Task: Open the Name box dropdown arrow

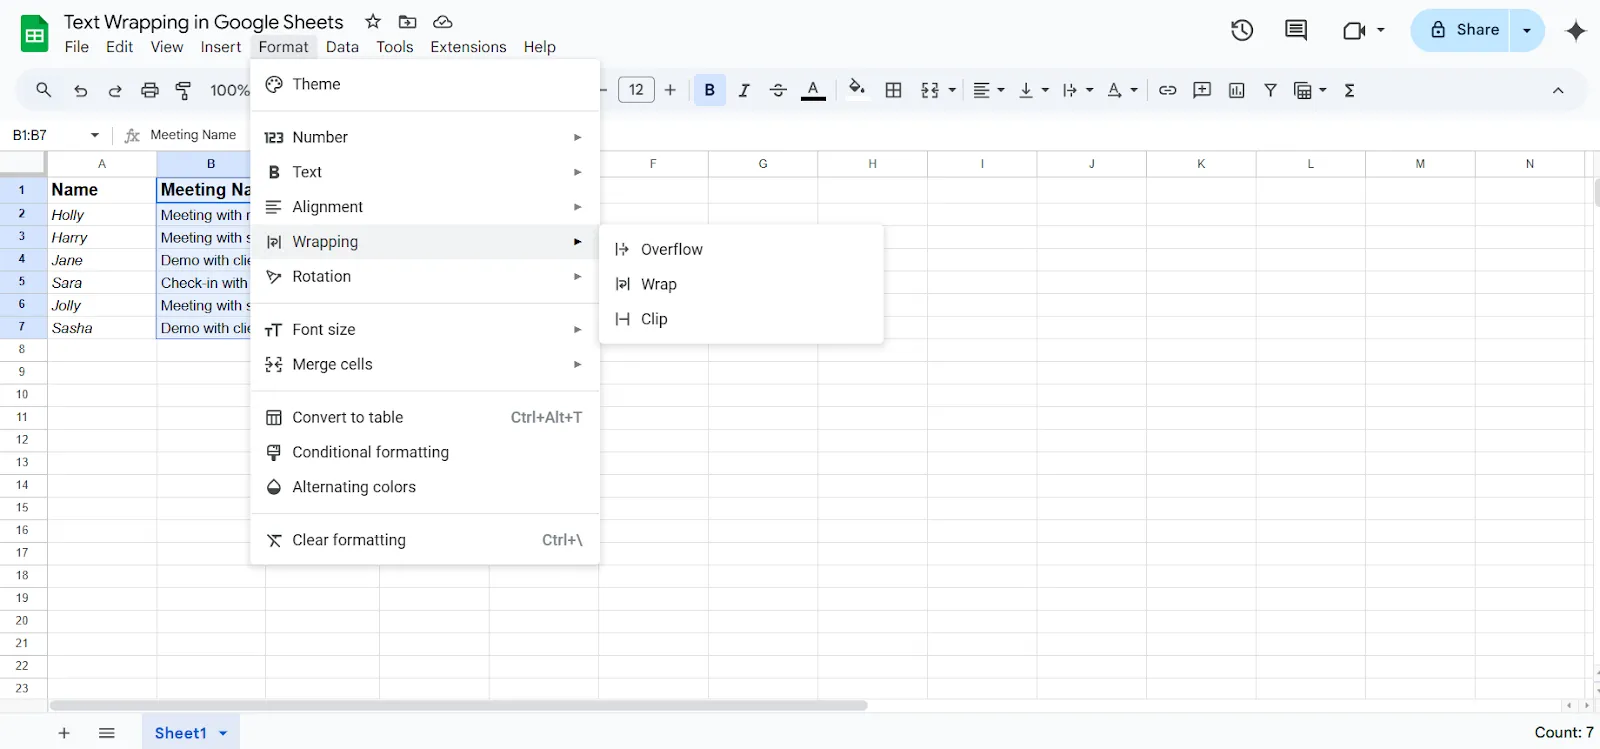Action: [95, 135]
